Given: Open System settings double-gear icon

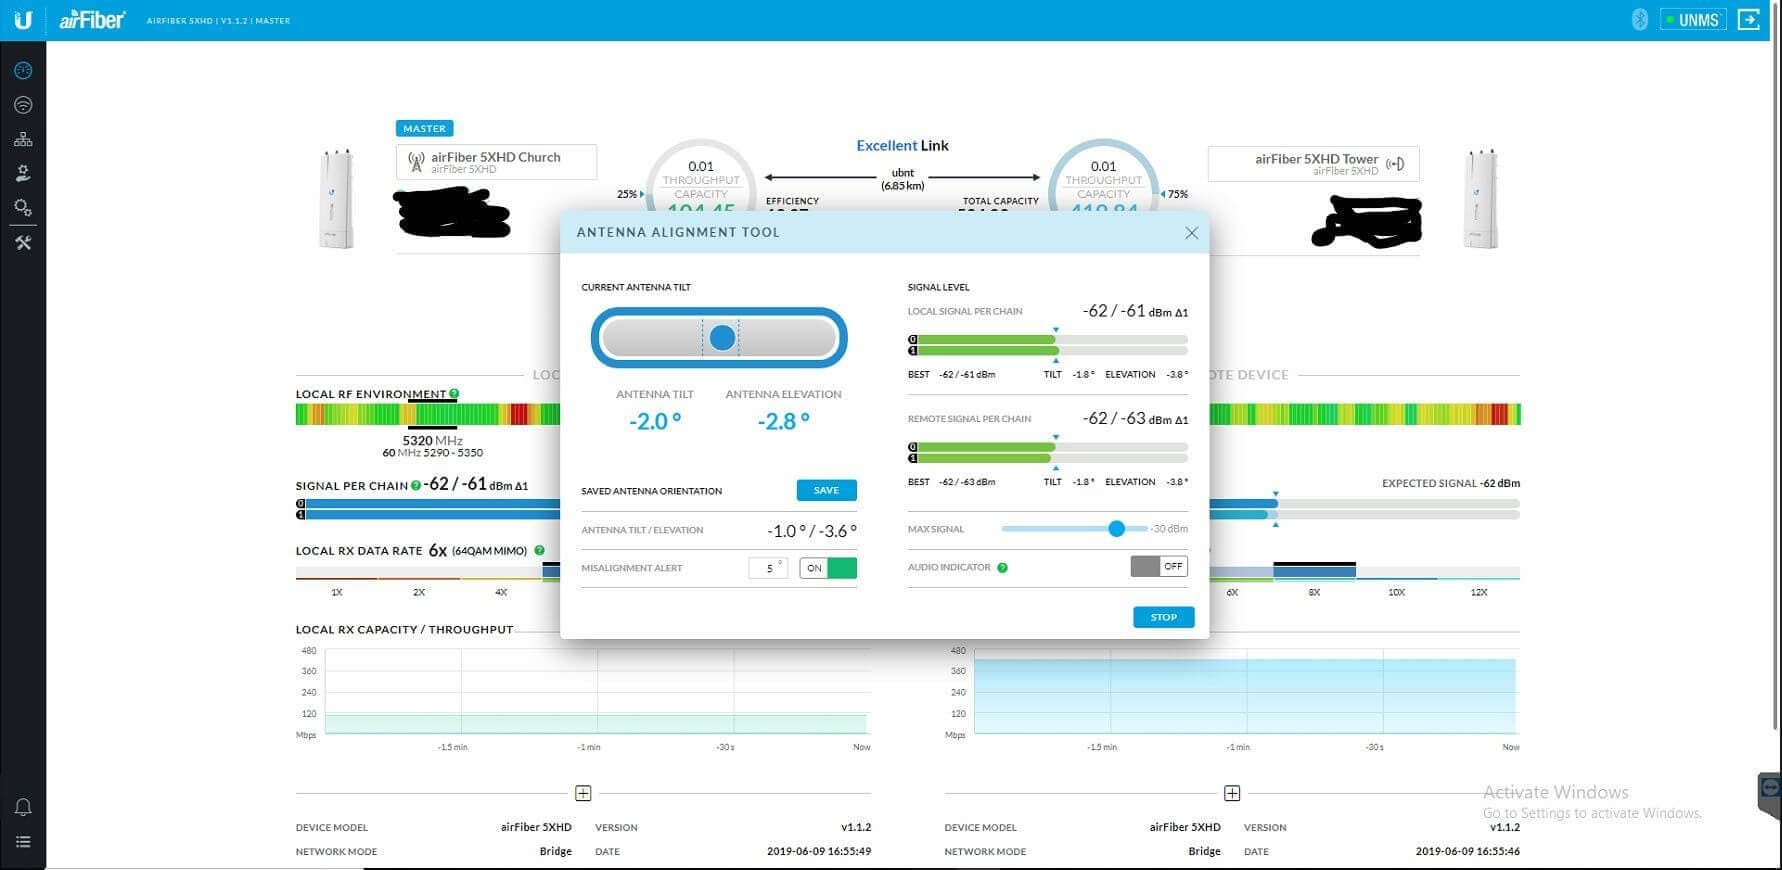Looking at the screenshot, I should pyautogui.click(x=23, y=208).
